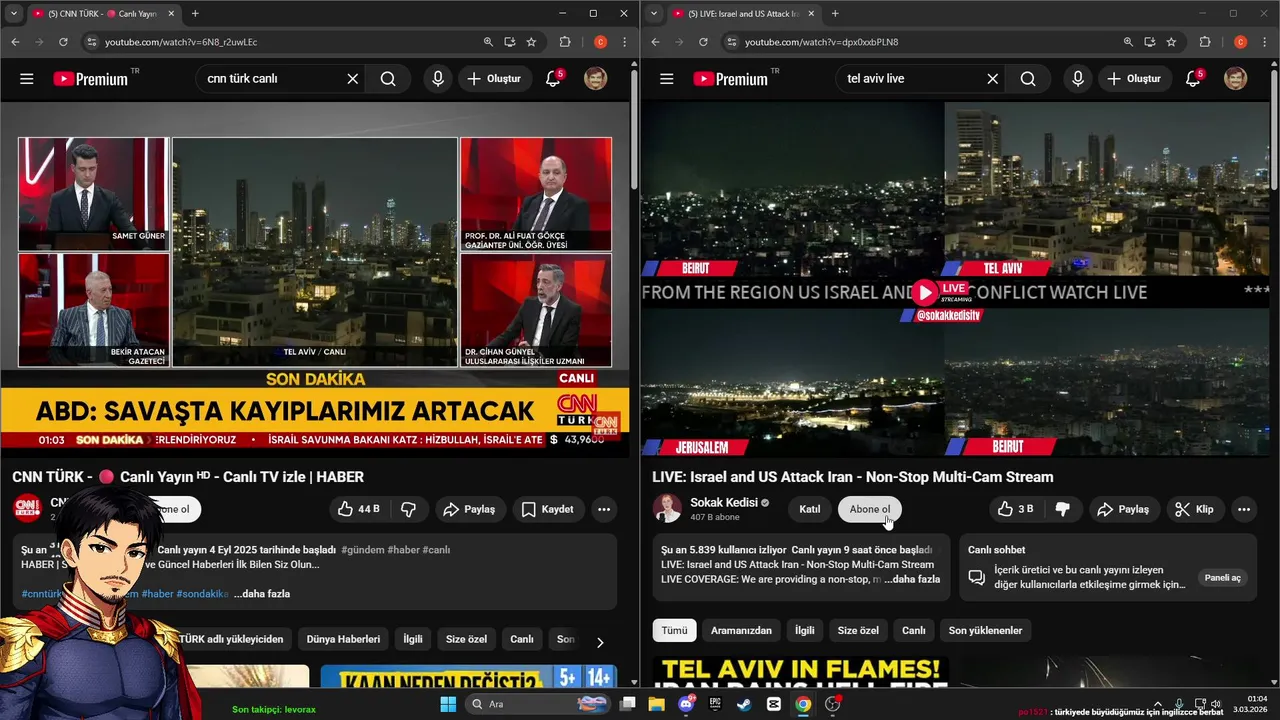
Task: Like the Sokak Kedisi stream showing 3 B
Action: pyautogui.click(x=1015, y=509)
